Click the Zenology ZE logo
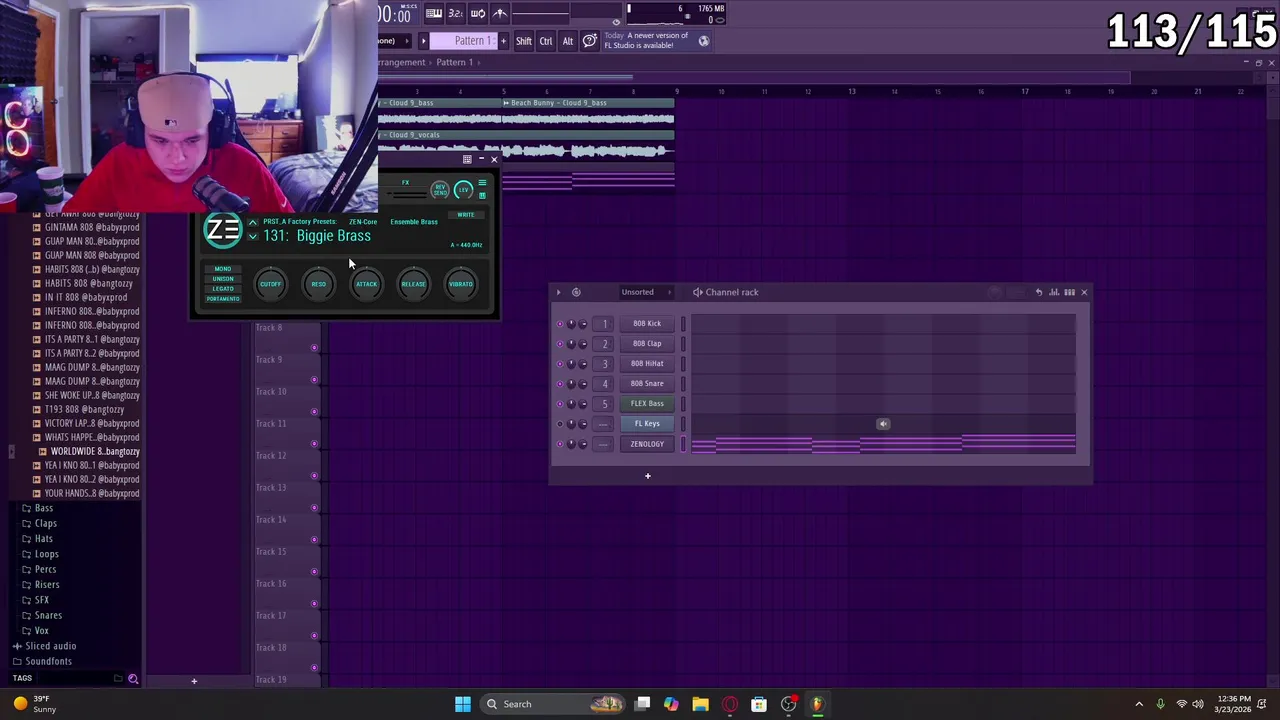Viewport: 1280px width, 720px height. [222, 231]
